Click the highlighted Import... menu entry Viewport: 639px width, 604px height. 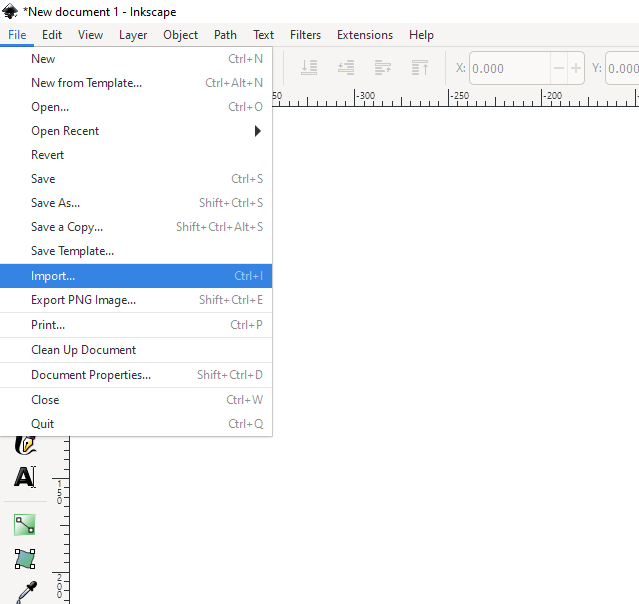pyautogui.click(x=136, y=276)
